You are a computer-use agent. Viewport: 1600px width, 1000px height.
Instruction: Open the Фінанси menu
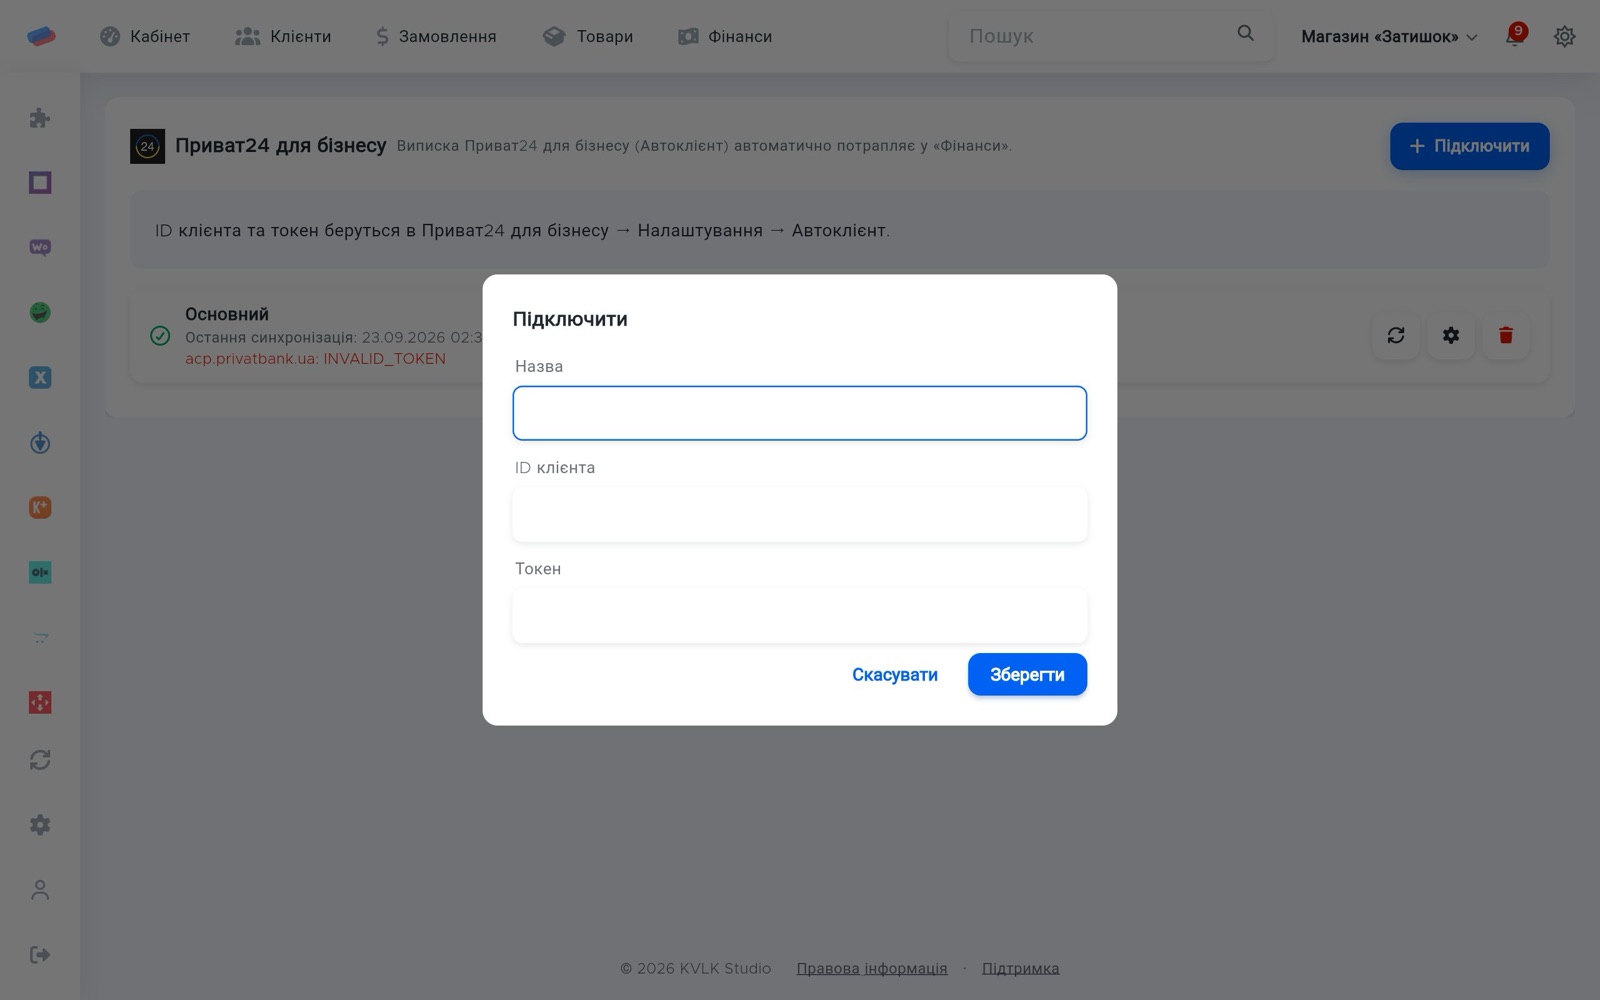725,37
